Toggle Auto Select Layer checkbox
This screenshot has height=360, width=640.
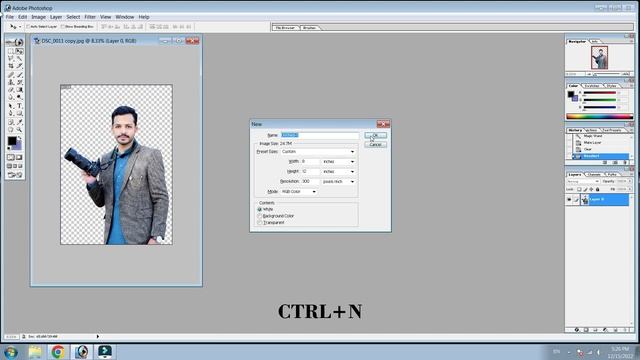coord(28,27)
